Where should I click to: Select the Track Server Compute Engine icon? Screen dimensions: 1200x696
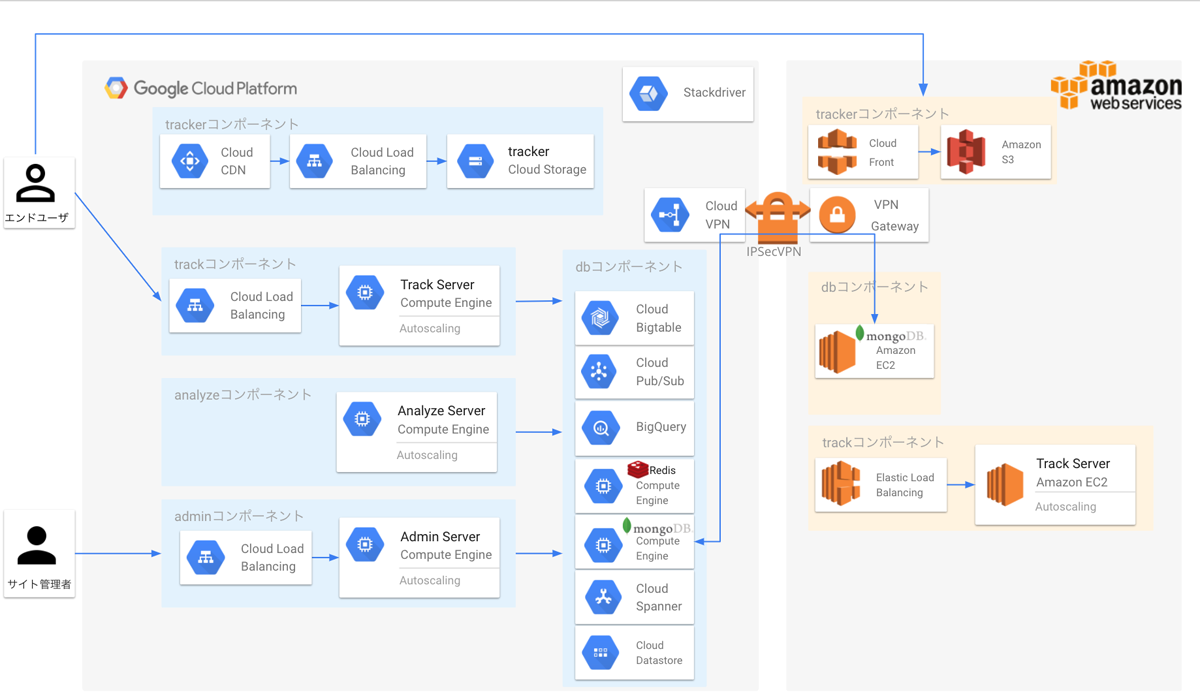365,292
